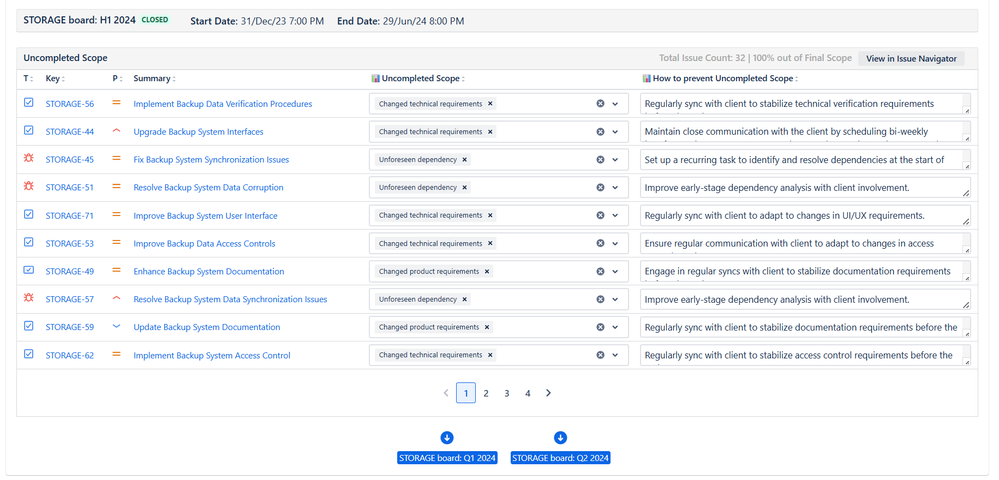Sort by the T type column header
The image size is (999, 480).
tap(27, 78)
